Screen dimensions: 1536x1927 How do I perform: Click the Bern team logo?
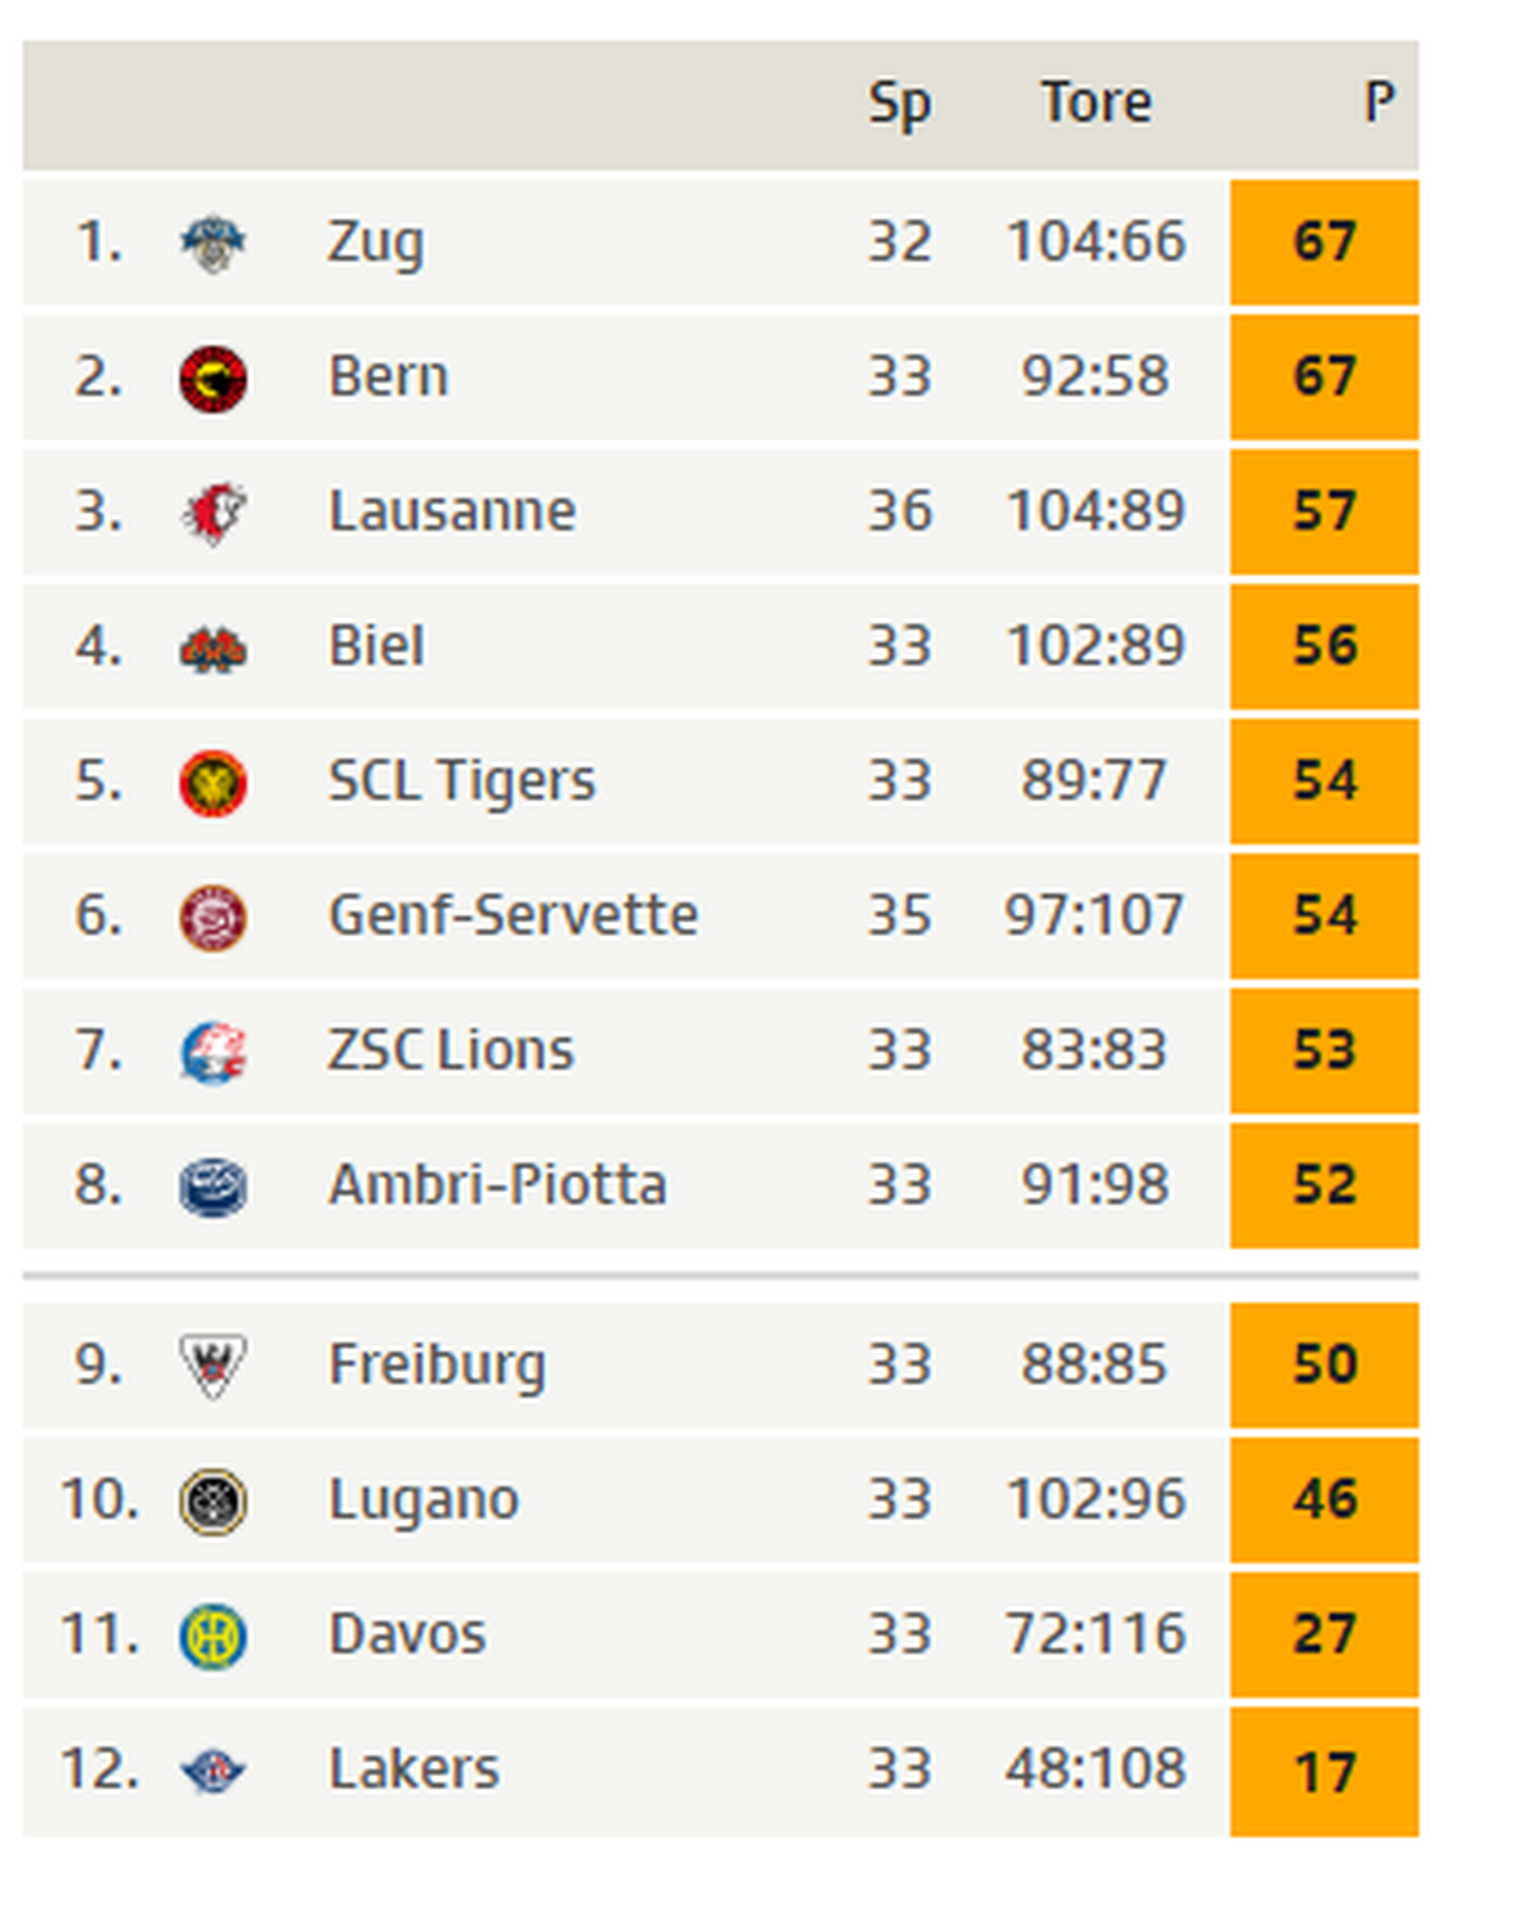click(213, 379)
